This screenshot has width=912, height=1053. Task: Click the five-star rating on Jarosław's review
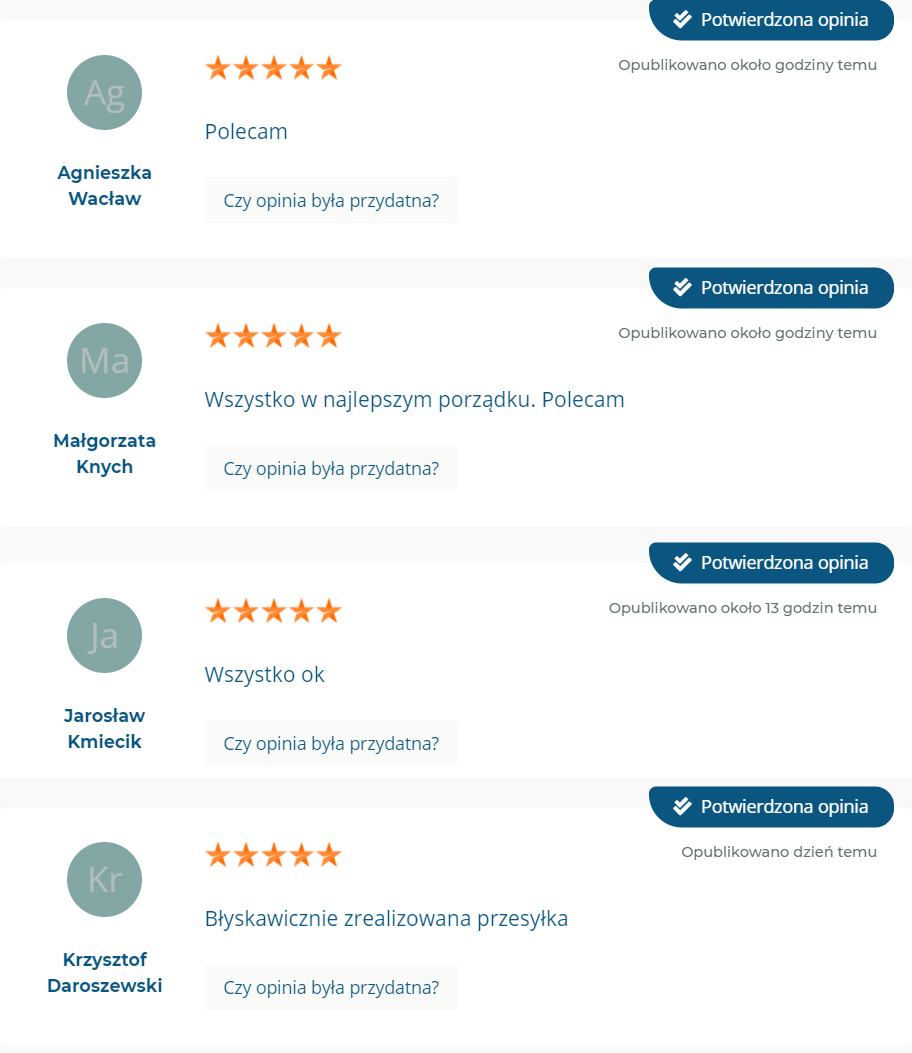(273, 611)
